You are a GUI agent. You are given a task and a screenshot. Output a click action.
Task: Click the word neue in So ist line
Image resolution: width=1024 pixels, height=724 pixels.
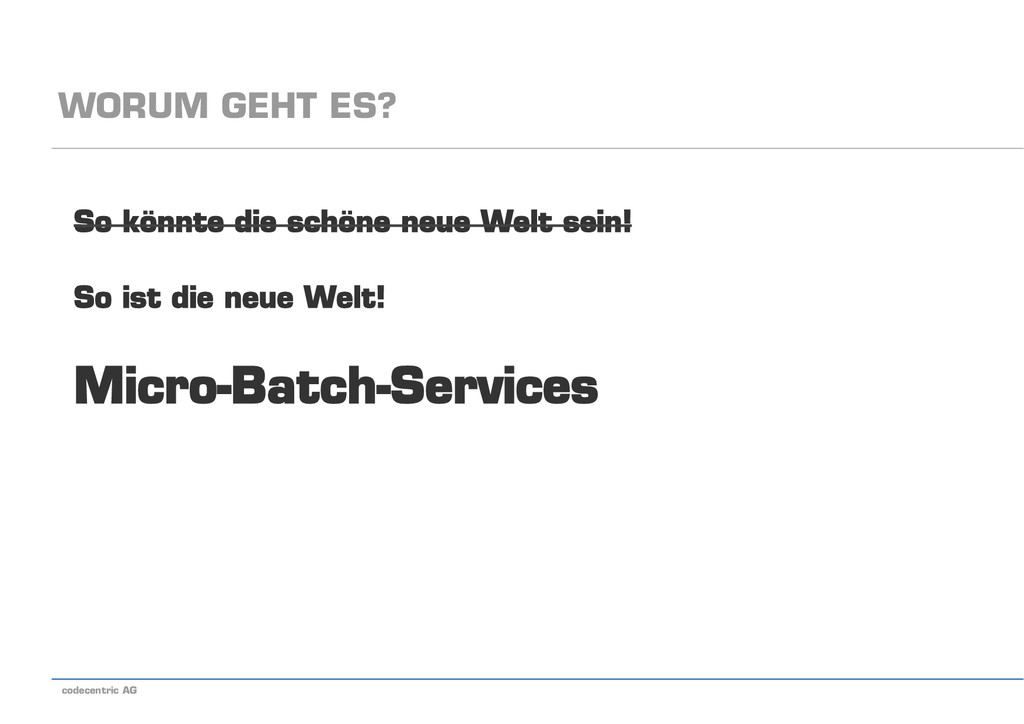pyautogui.click(x=259, y=299)
